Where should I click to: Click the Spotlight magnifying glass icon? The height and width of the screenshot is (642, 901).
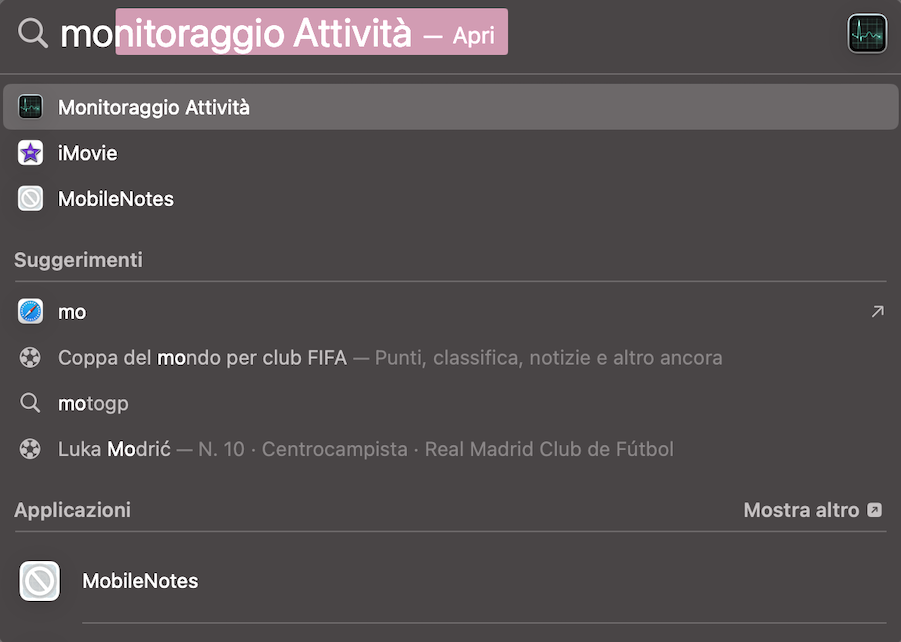coord(33,33)
